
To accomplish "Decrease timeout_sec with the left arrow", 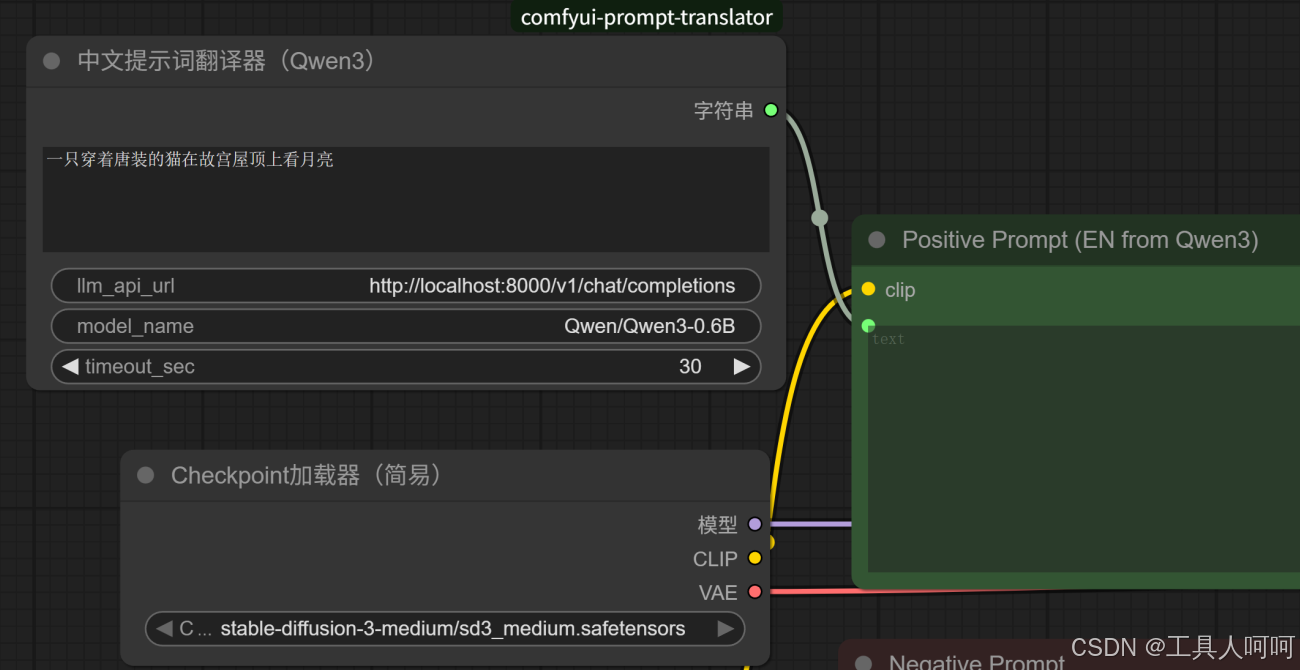I will pos(70,367).
